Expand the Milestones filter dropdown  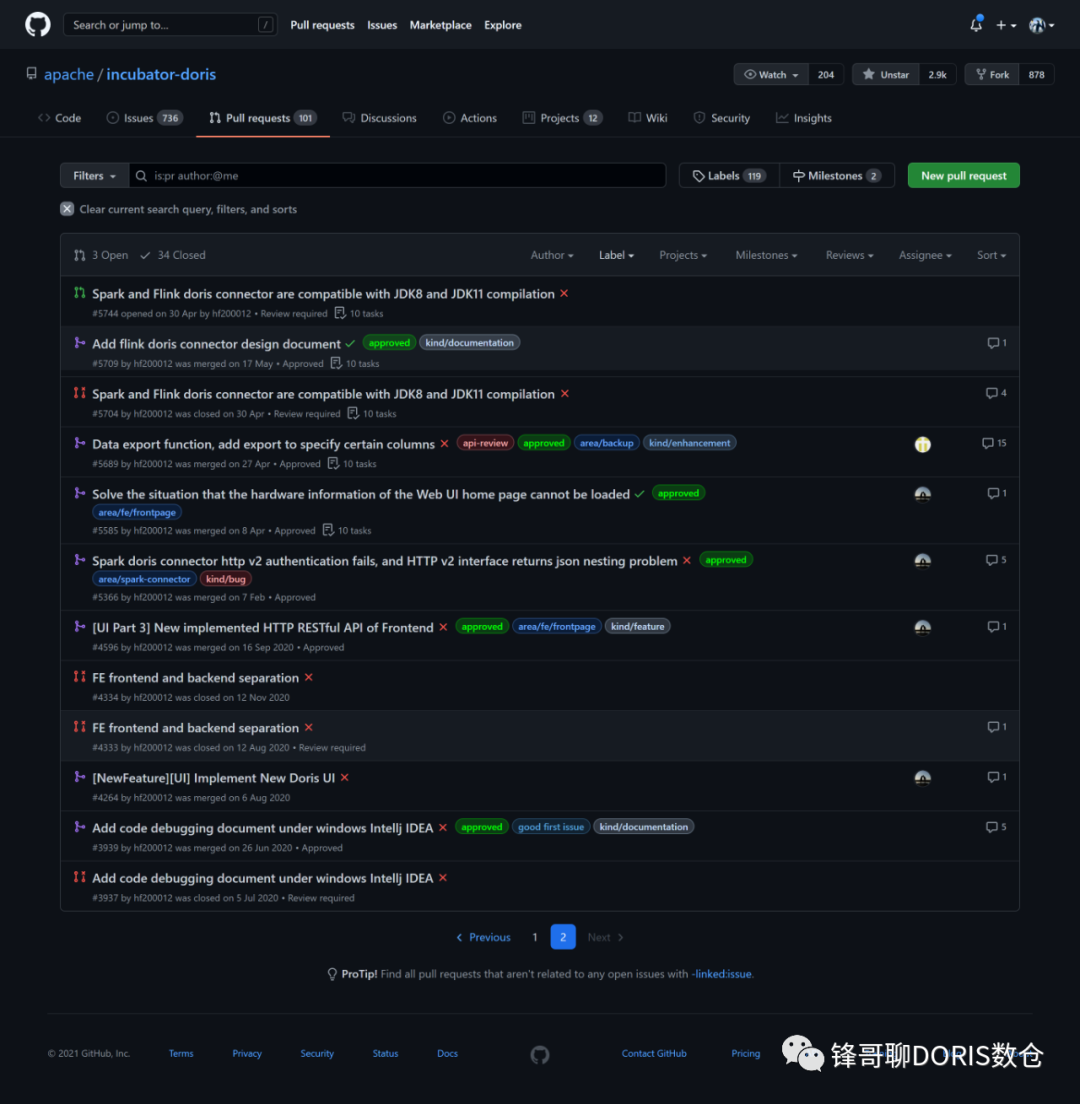click(x=766, y=255)
